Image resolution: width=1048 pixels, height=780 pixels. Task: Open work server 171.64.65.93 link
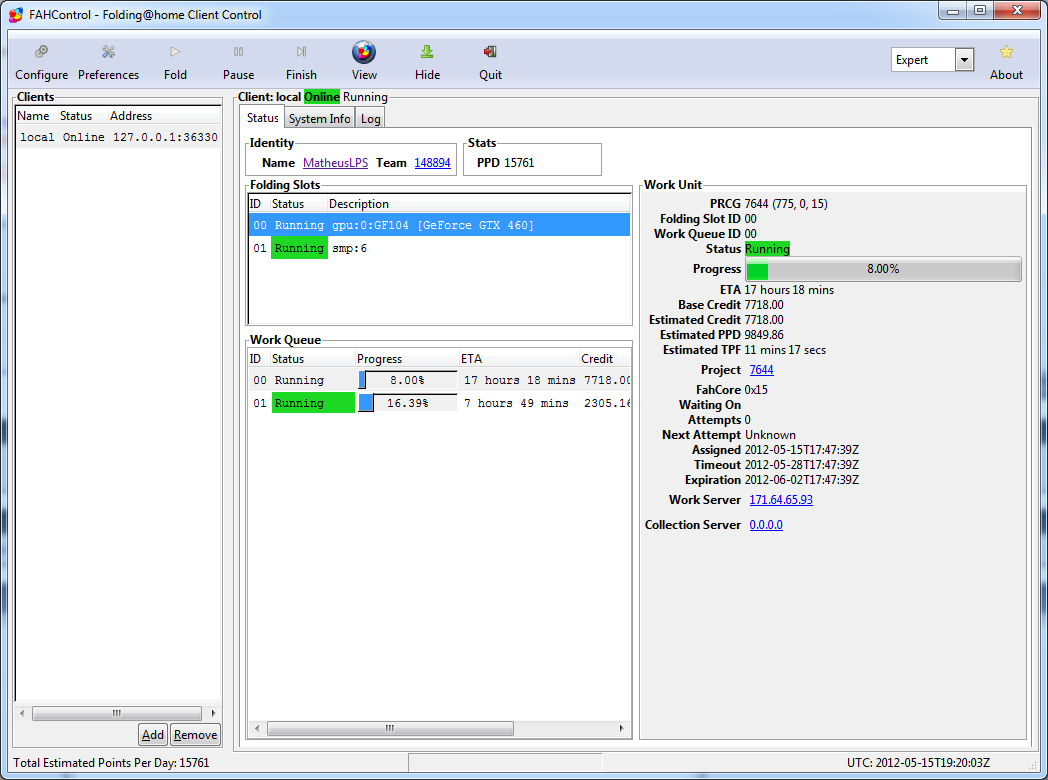pos(781,499)
